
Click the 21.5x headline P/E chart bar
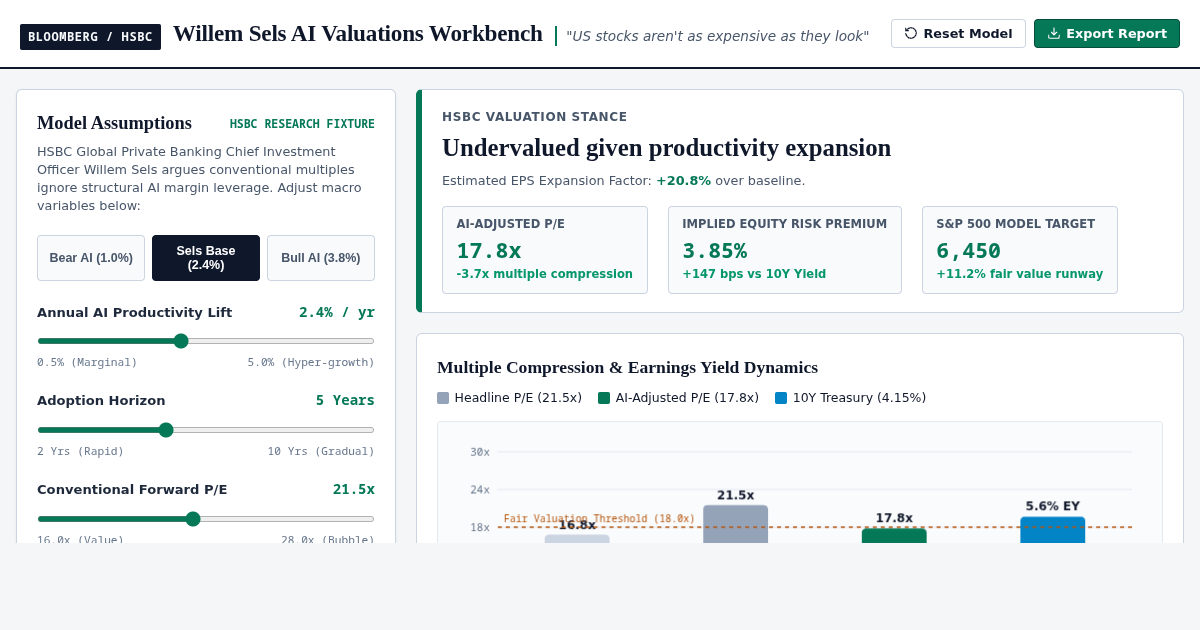click(735, 524)
